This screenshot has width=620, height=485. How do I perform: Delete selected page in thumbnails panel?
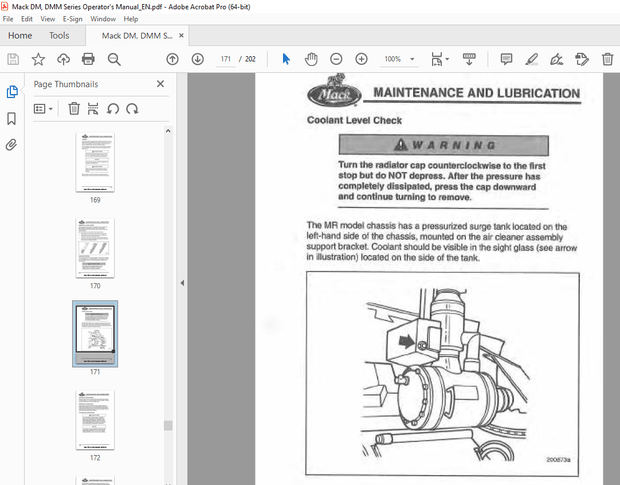(x=74, y=109)
